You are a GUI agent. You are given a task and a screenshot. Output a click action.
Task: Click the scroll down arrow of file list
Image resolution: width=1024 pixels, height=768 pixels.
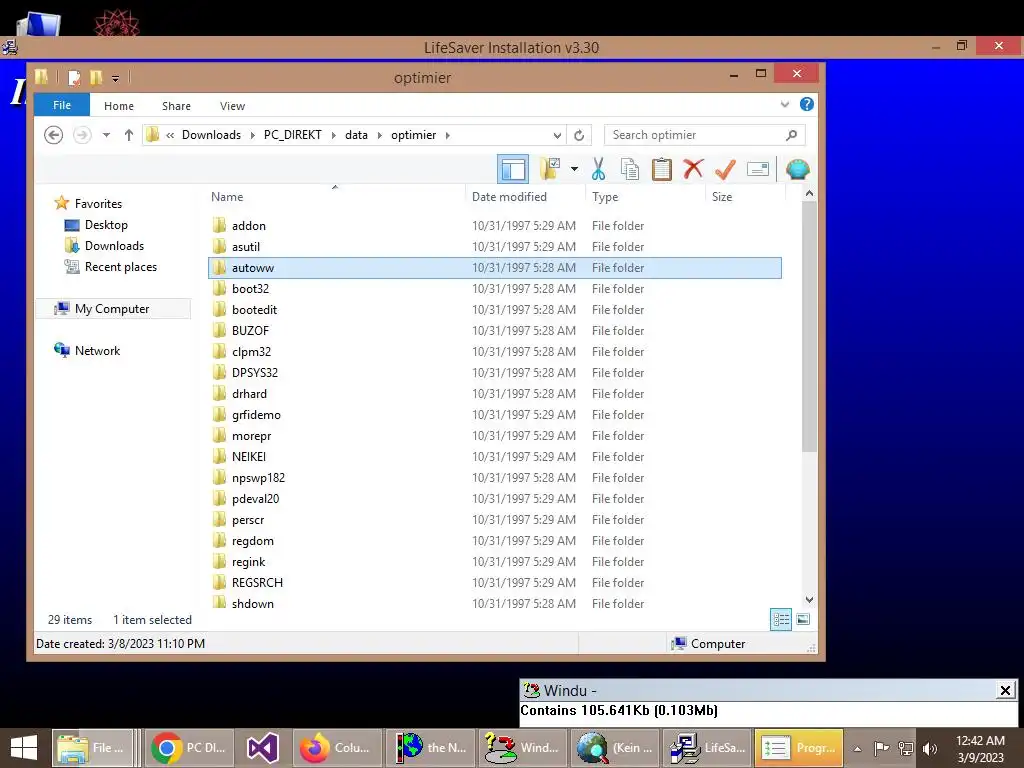pyautogui.click(x=809, y=600)
